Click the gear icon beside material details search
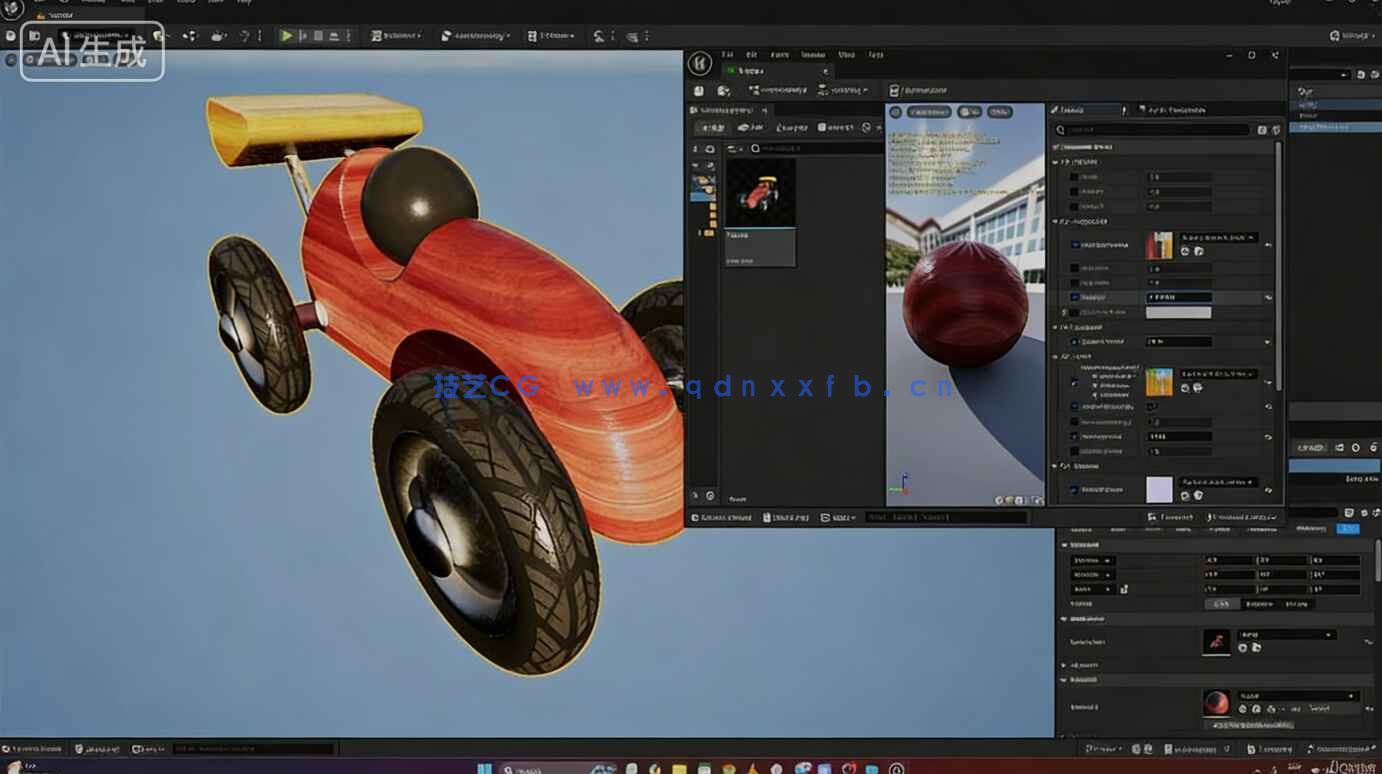This screenshot has height=774, width=1382. tap(1275, 130)
